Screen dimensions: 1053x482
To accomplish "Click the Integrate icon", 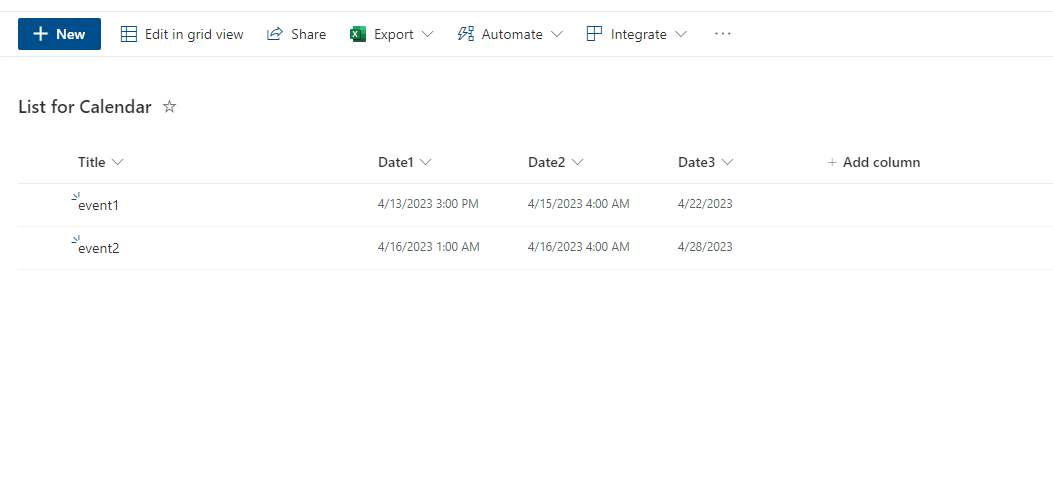I will (594, 34).
